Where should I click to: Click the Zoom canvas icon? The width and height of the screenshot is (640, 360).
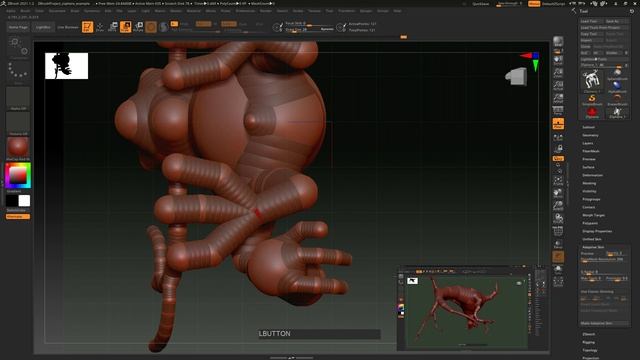coord(558,73)
